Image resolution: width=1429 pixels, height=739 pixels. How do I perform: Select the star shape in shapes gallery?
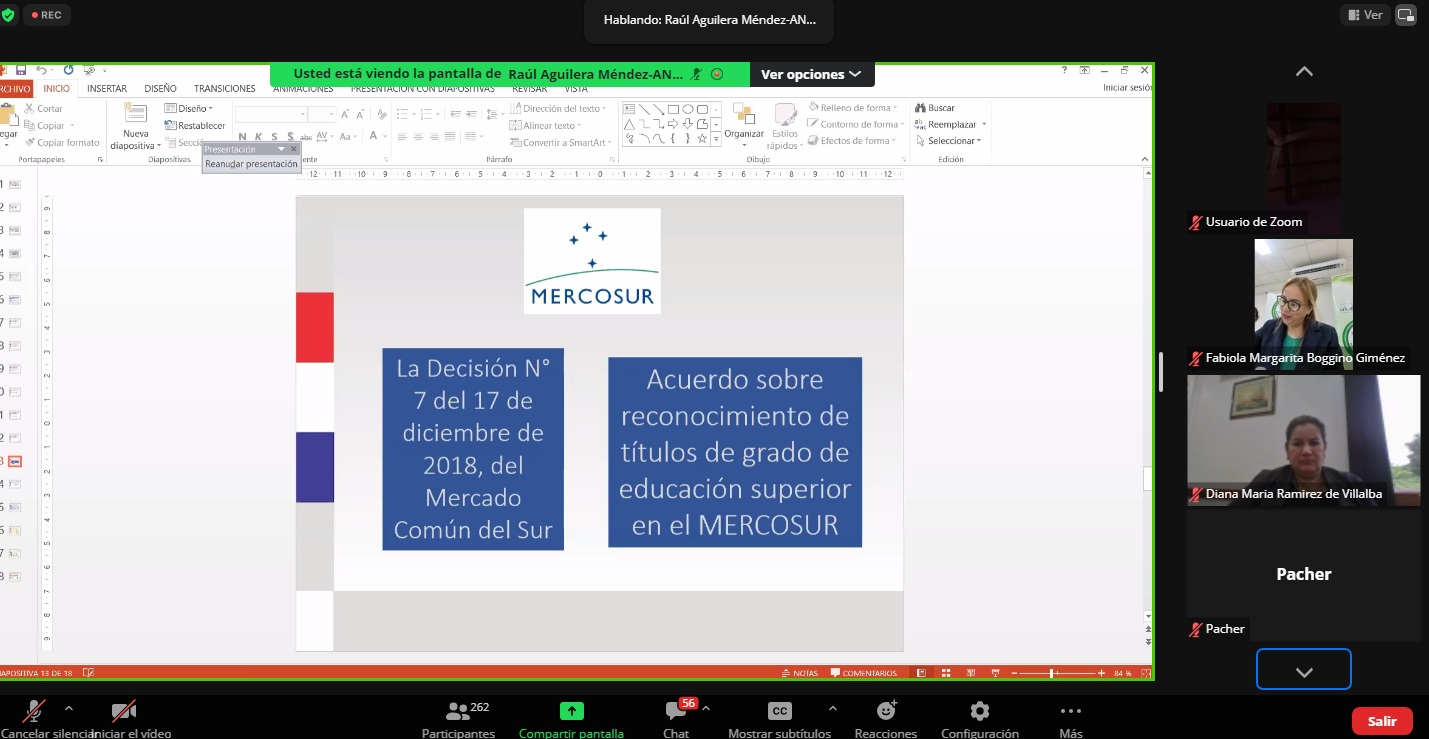(x=702, y=139)
